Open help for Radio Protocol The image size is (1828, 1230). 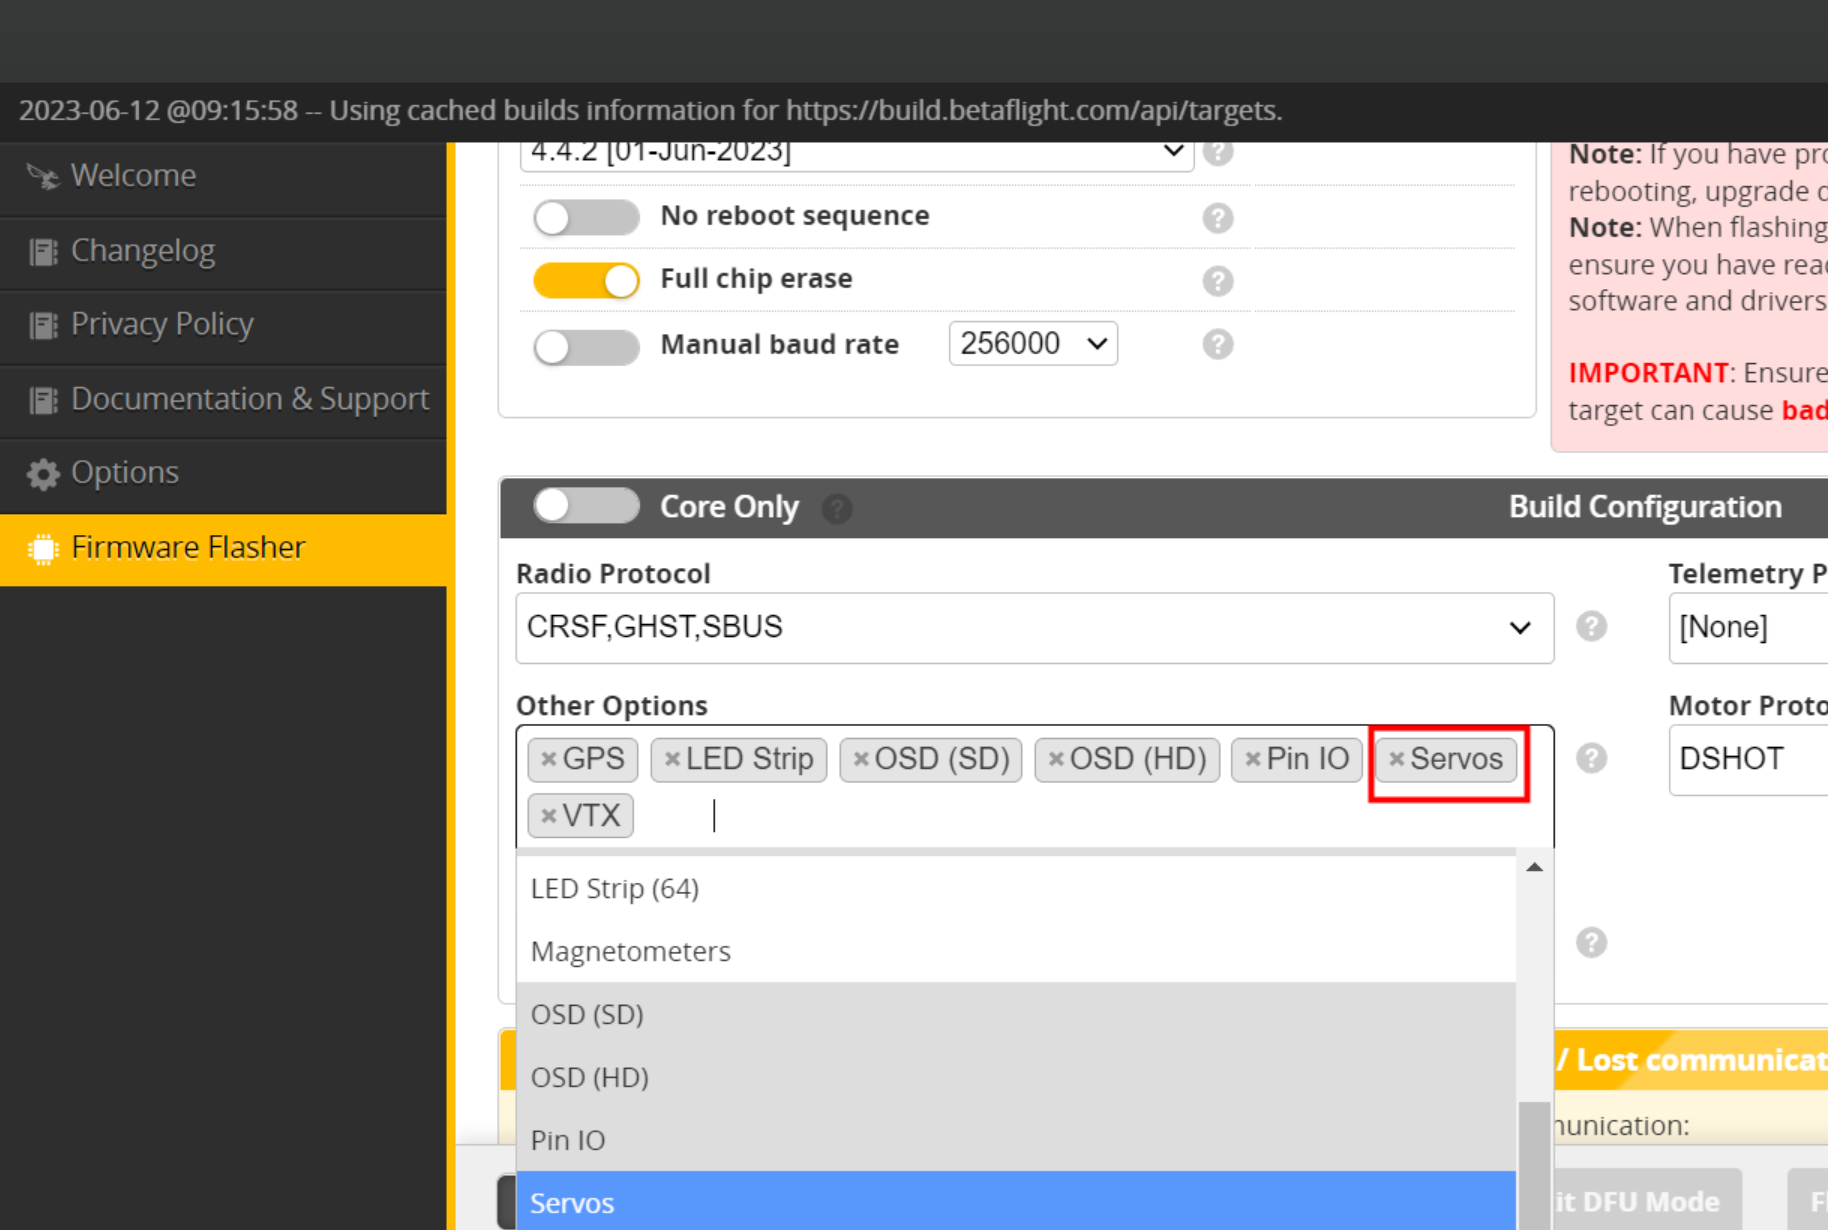(x=1592, y=626)
